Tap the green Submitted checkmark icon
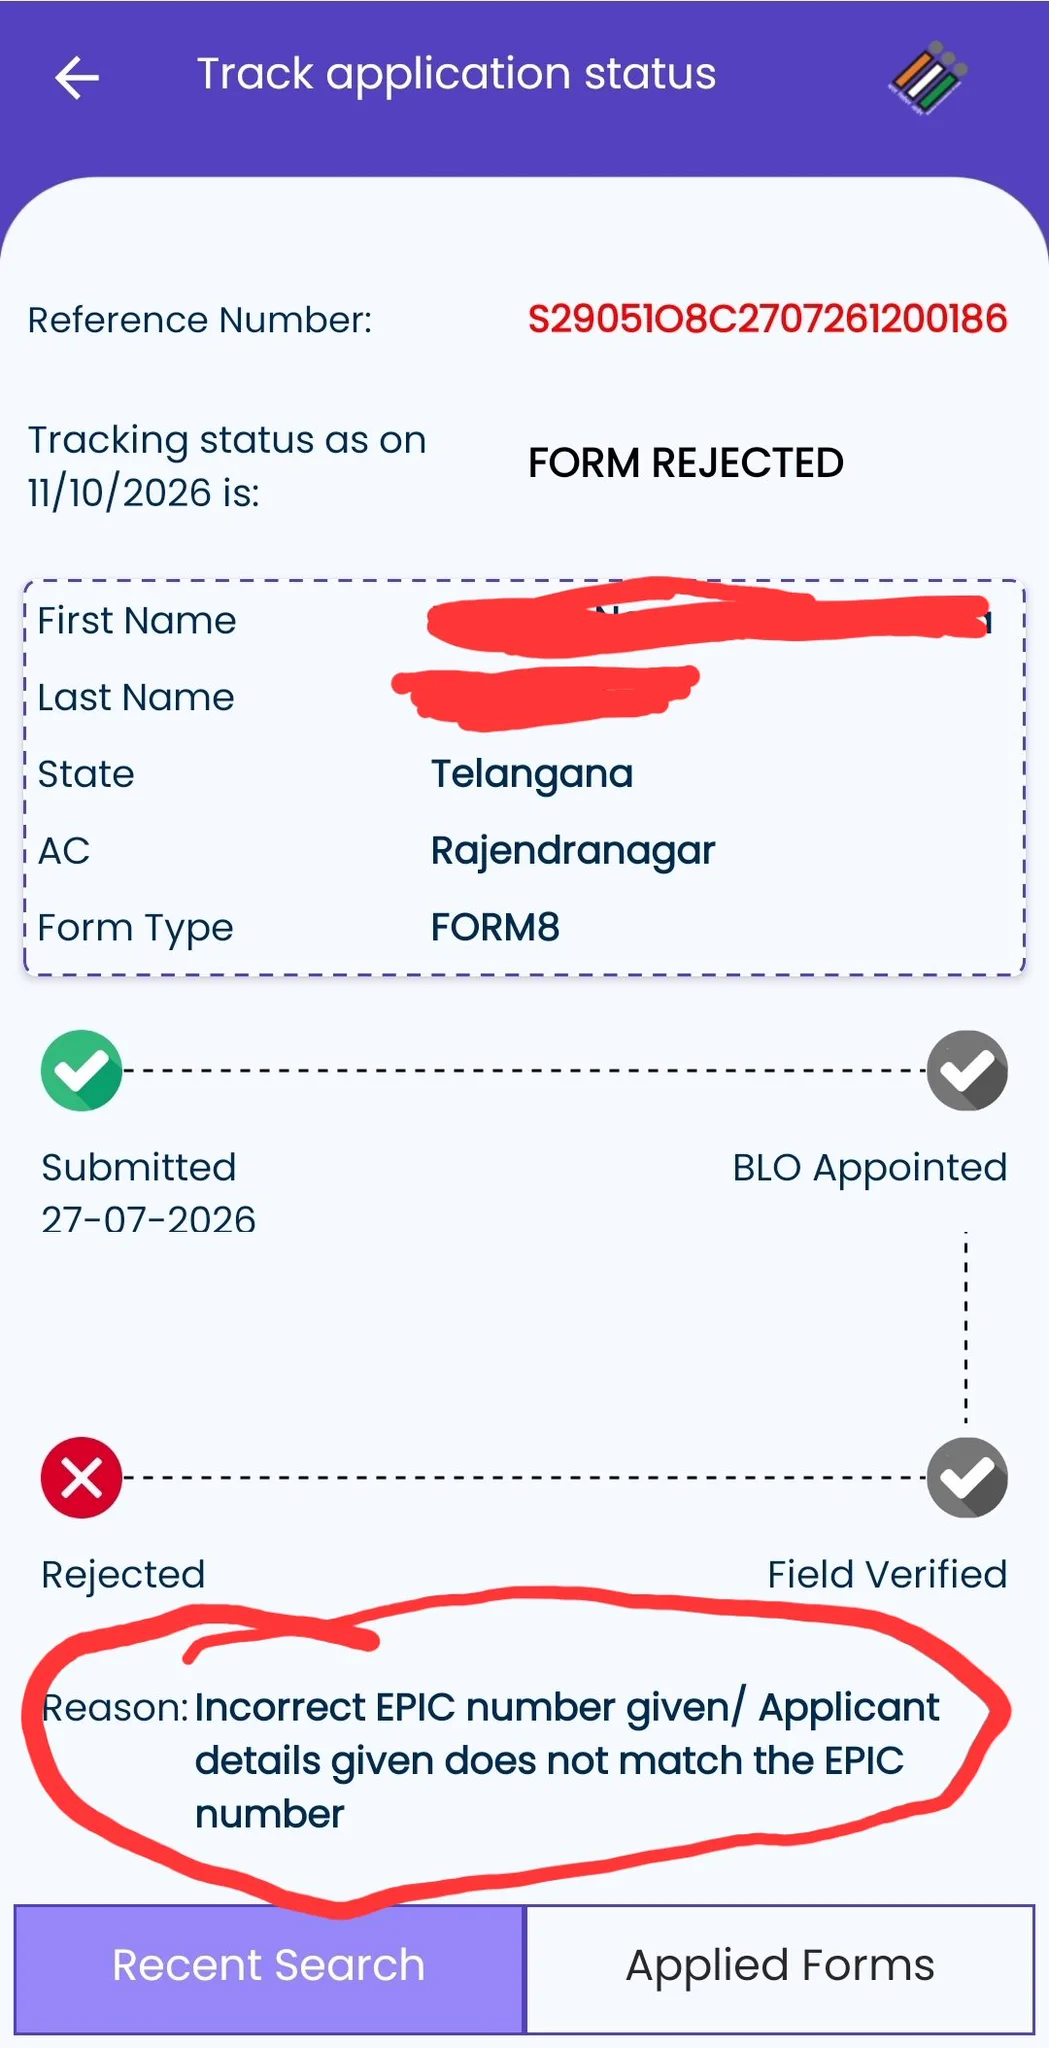The image size is (1049, 2048). click(x=81, y=1070)
